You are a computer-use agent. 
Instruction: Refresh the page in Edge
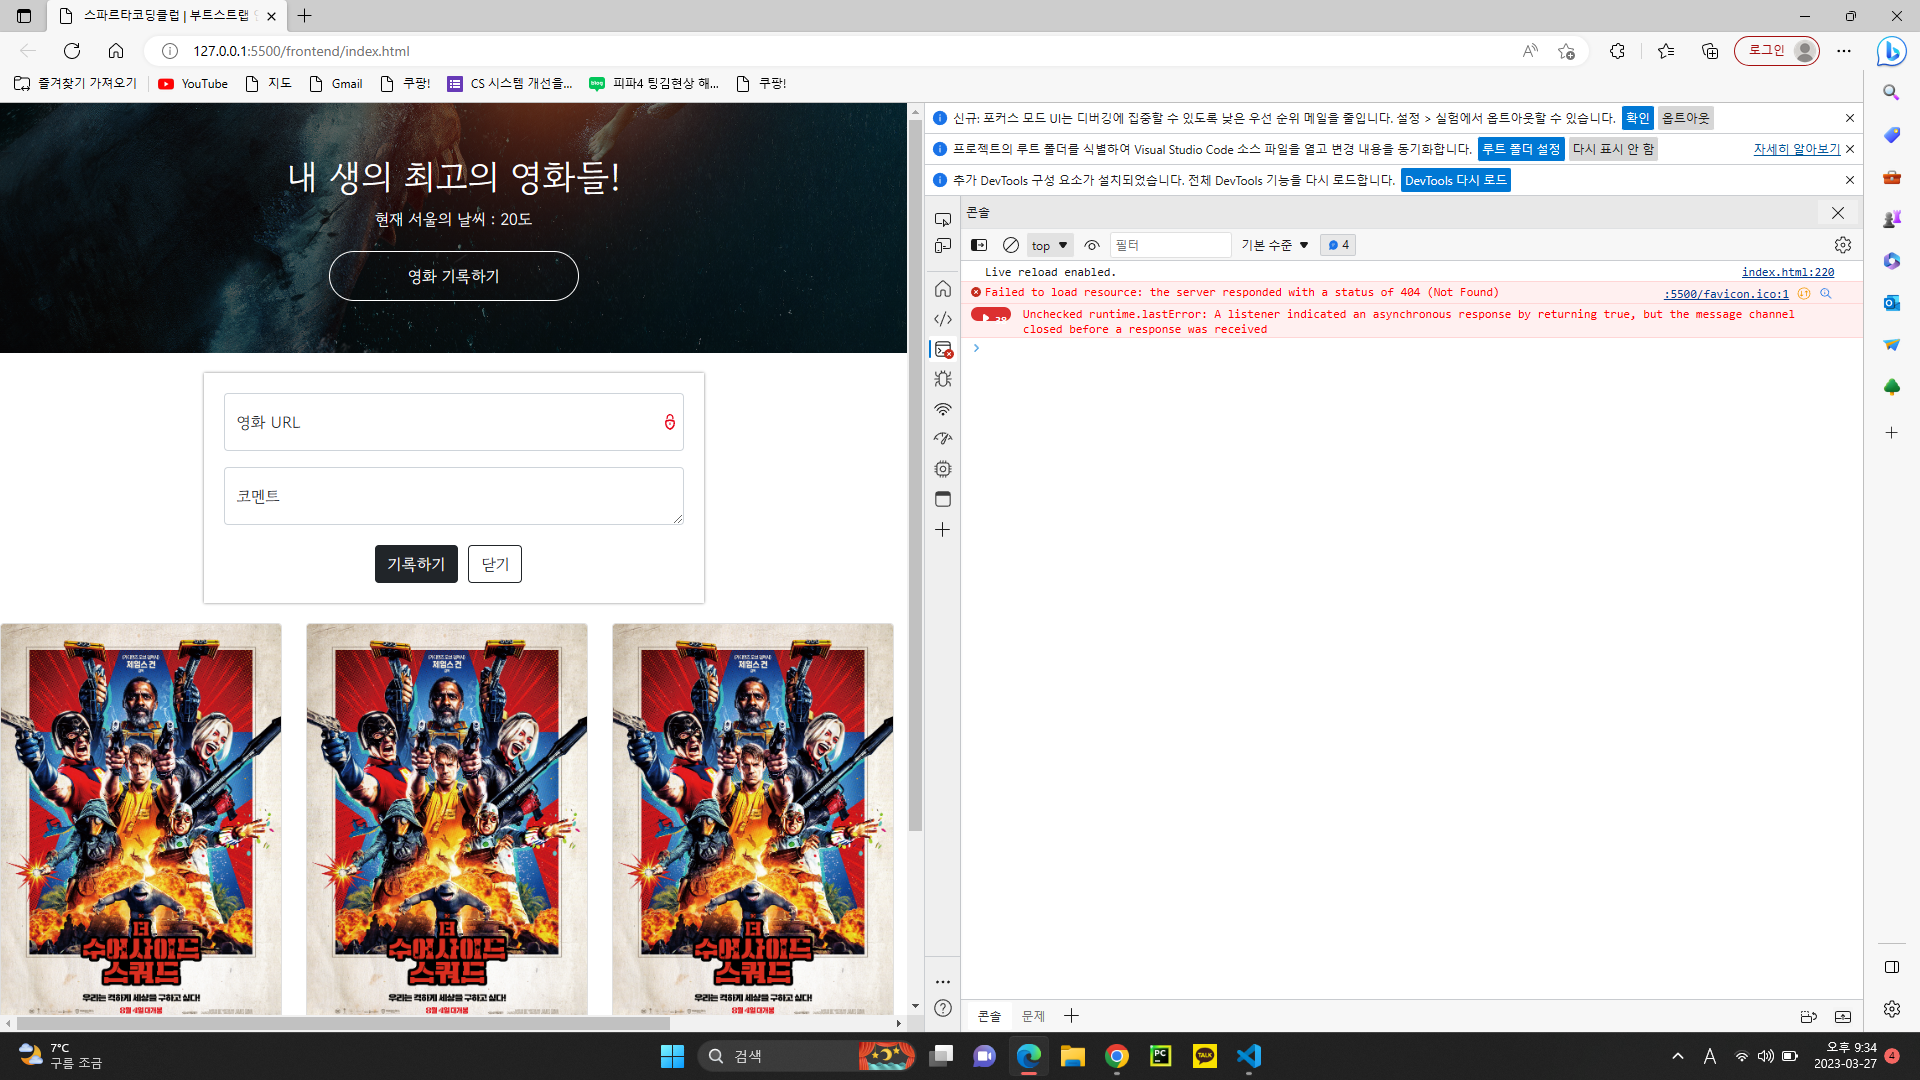tap(72, 51)
